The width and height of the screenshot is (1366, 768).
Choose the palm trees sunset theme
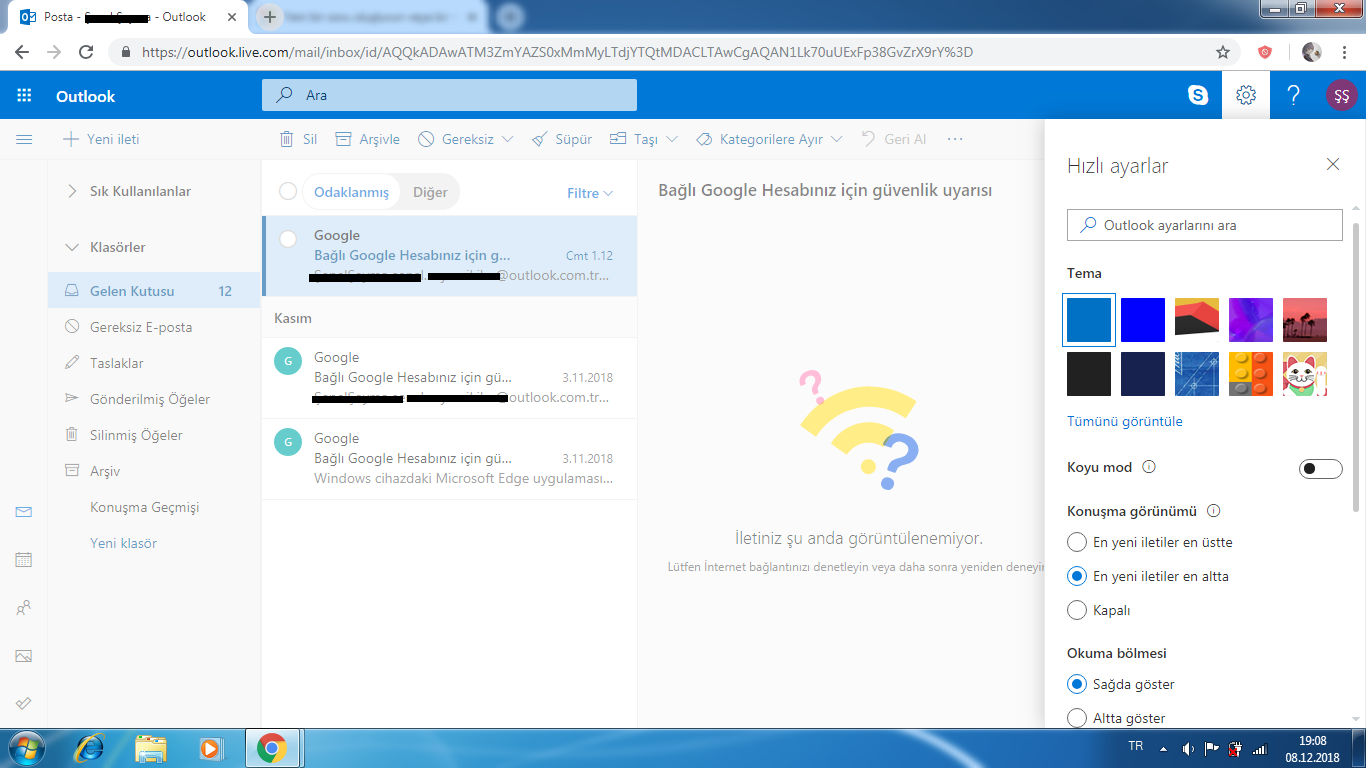[1305, 320]
